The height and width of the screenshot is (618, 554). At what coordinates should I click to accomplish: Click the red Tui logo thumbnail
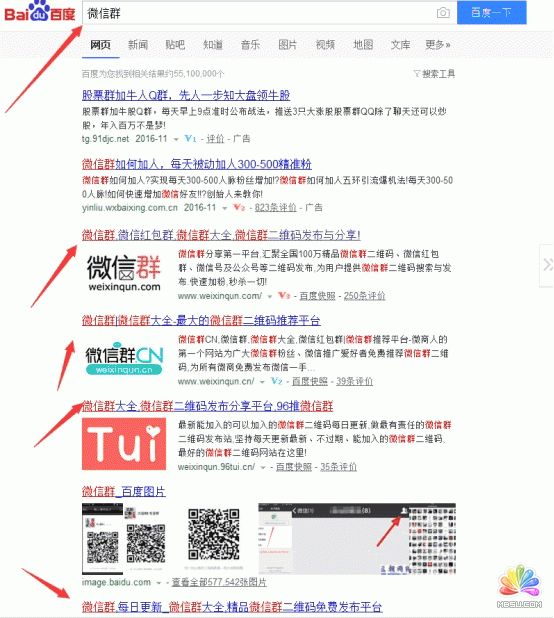click(124, 444)
